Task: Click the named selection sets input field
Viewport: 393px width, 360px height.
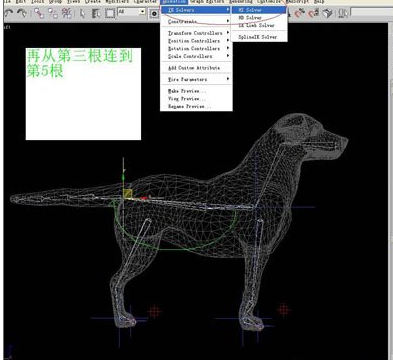Action: tap(371, 12)
